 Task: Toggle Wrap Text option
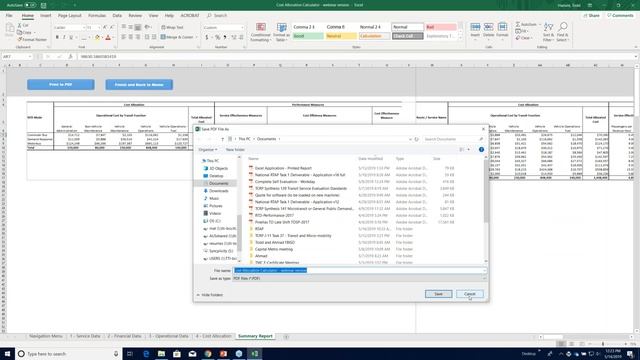[172, 27]
